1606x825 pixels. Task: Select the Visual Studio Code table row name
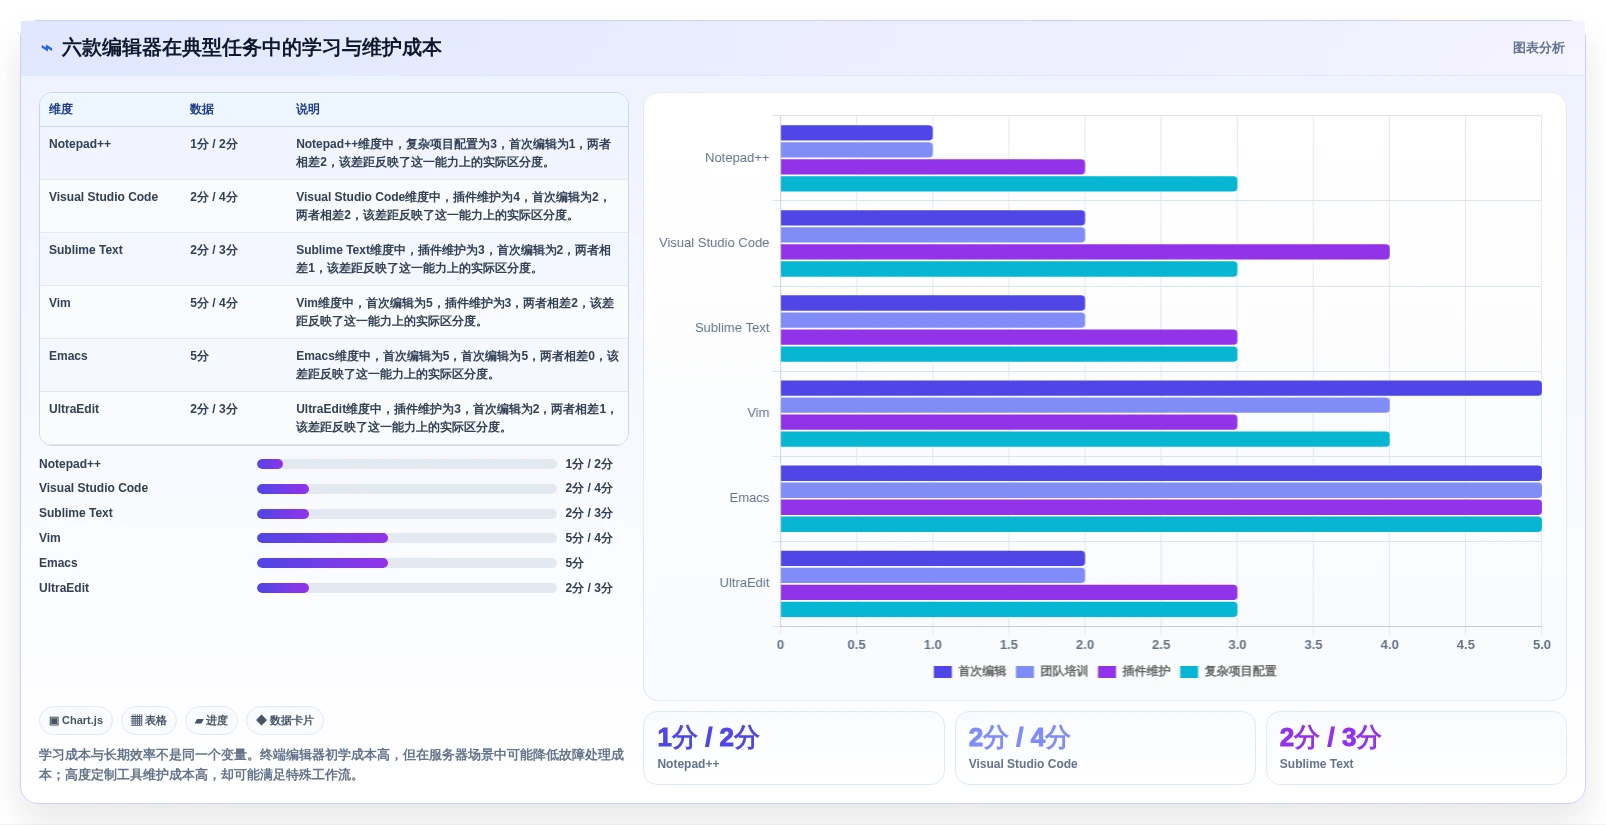103,197
